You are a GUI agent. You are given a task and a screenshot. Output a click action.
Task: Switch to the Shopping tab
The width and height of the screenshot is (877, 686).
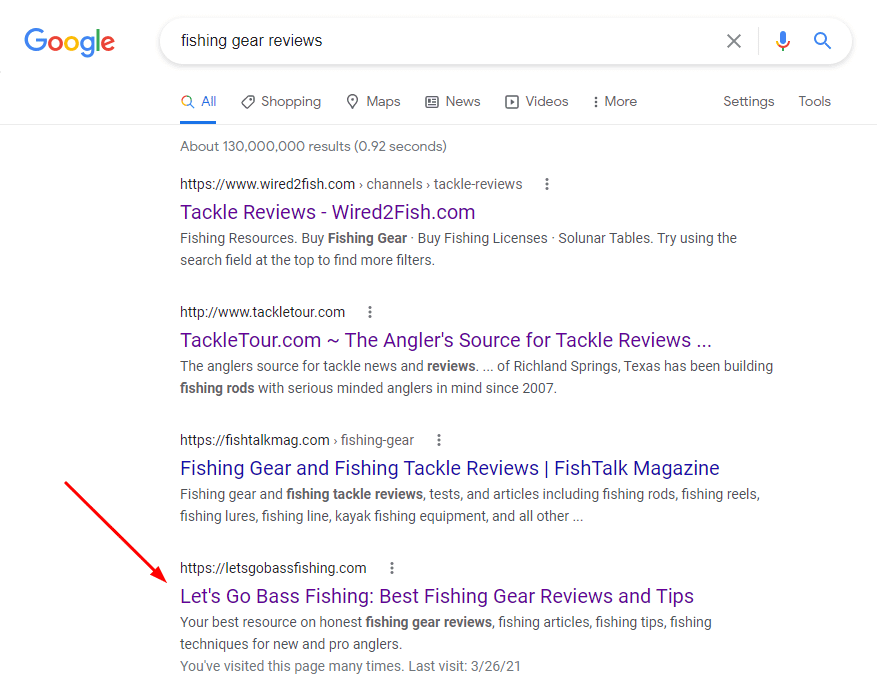click(281, 102)
